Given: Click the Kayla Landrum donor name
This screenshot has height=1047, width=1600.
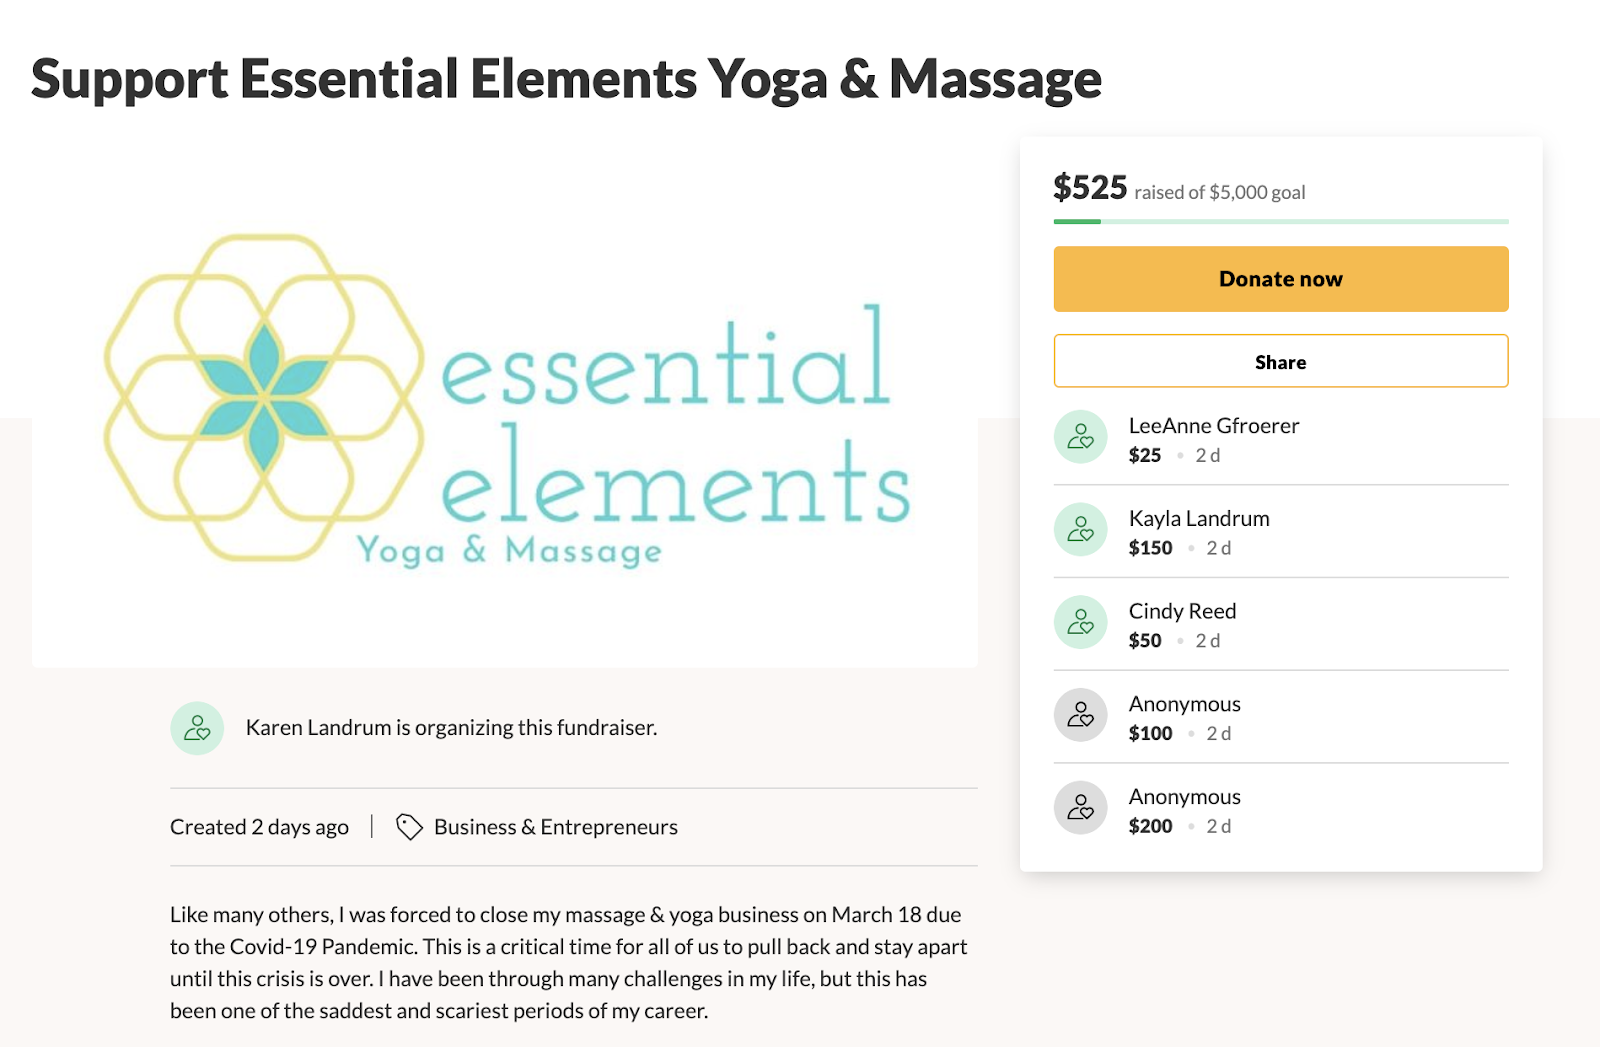Looking at the screenshot, I should [1198, 519].
